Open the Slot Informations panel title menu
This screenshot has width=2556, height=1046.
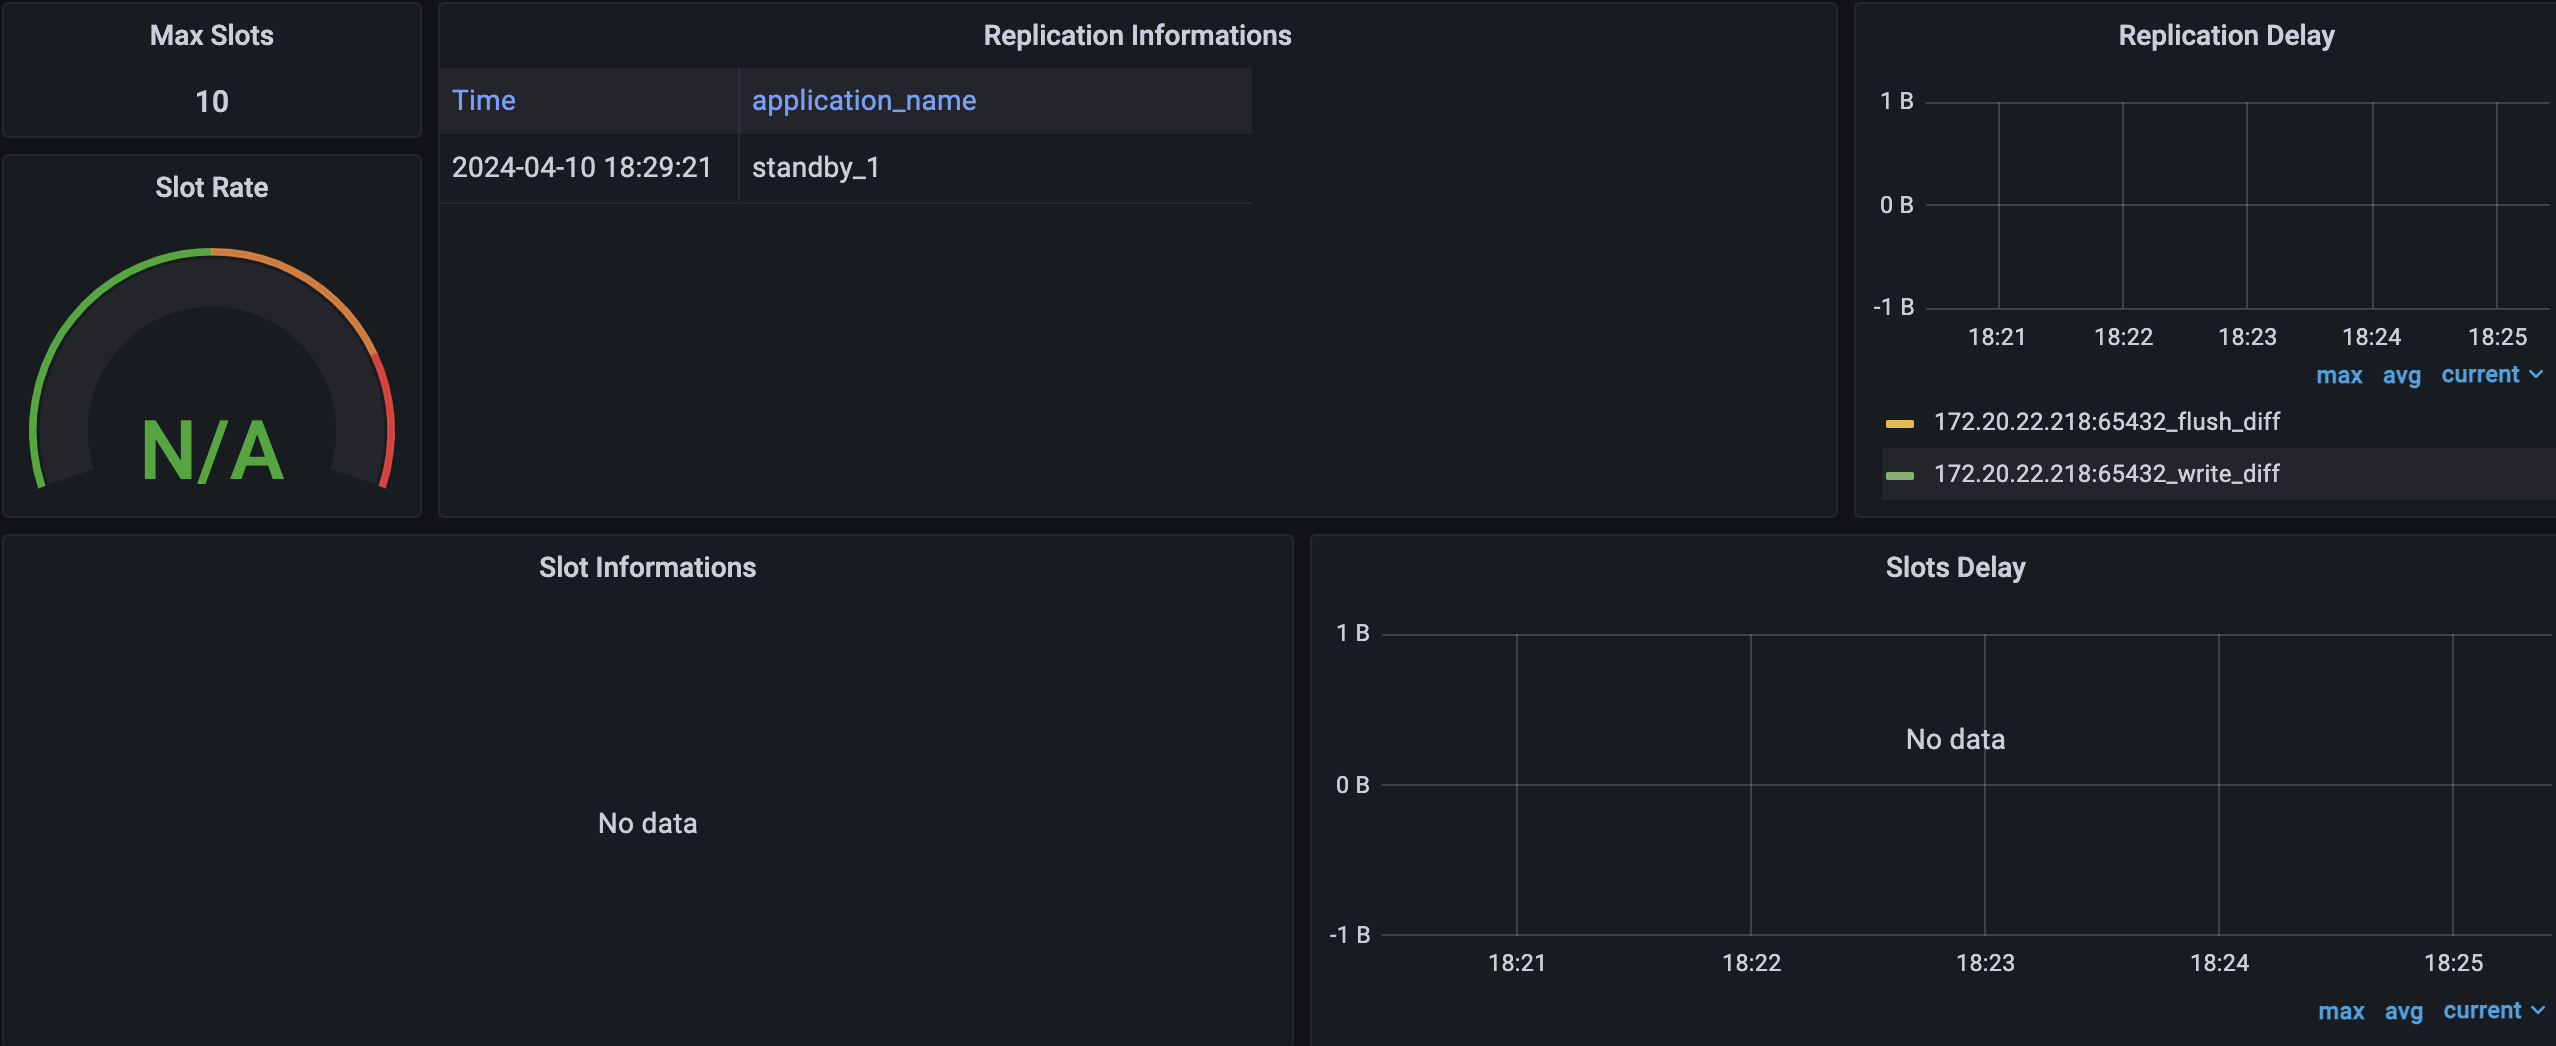(647, 568)
